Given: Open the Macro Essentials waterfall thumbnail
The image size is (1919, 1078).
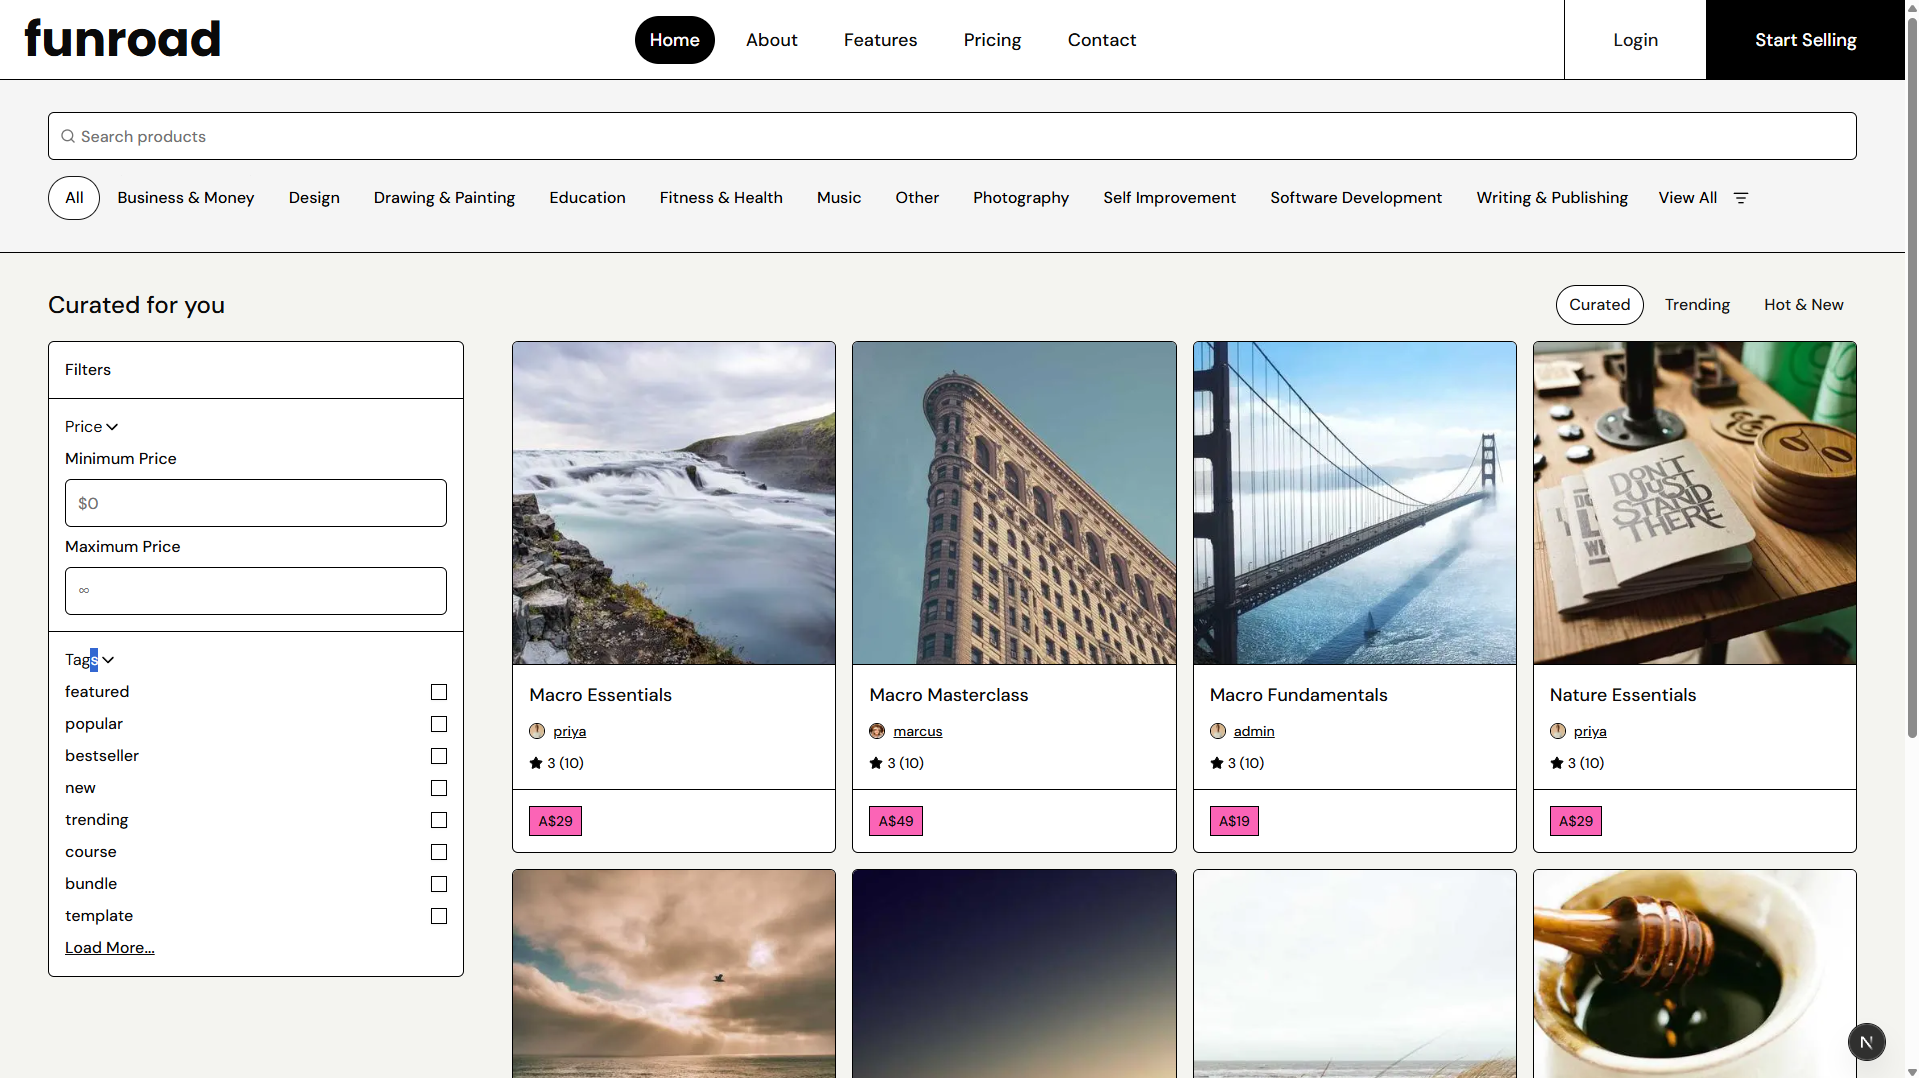Looking at the screenshot, I should [674, 503].
